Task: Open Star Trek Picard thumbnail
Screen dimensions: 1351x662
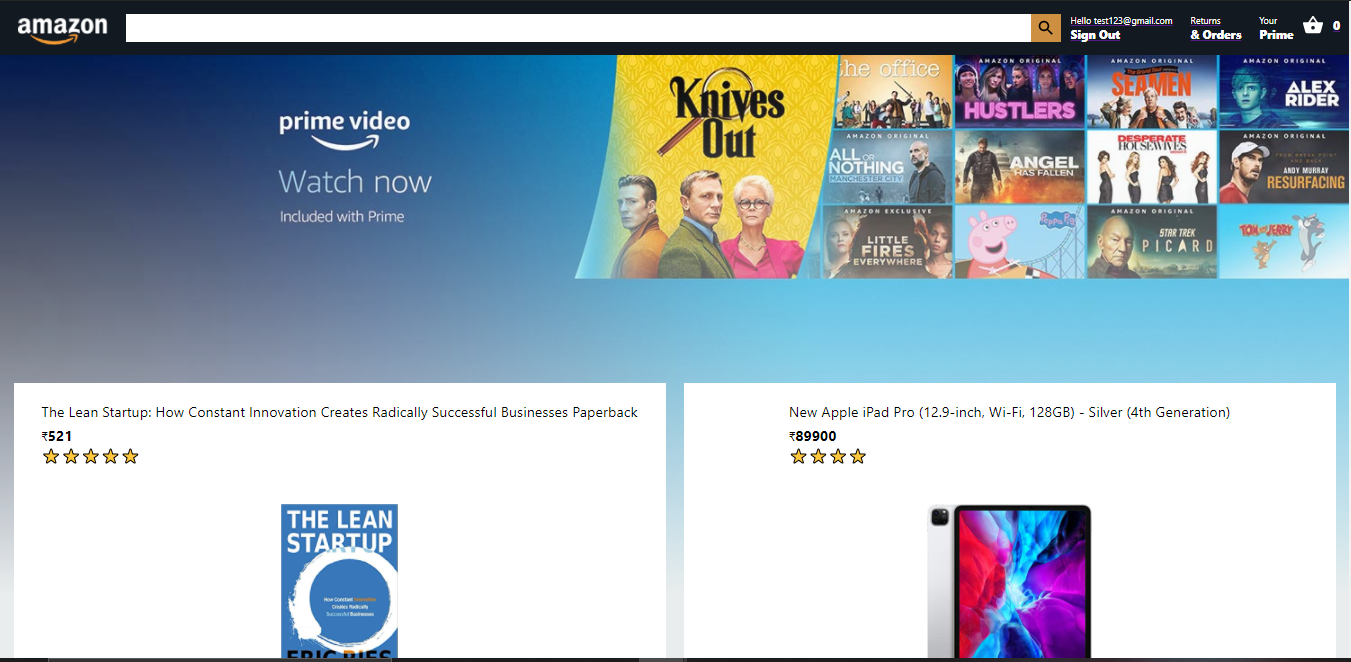Action: [x=1152, y=242]
